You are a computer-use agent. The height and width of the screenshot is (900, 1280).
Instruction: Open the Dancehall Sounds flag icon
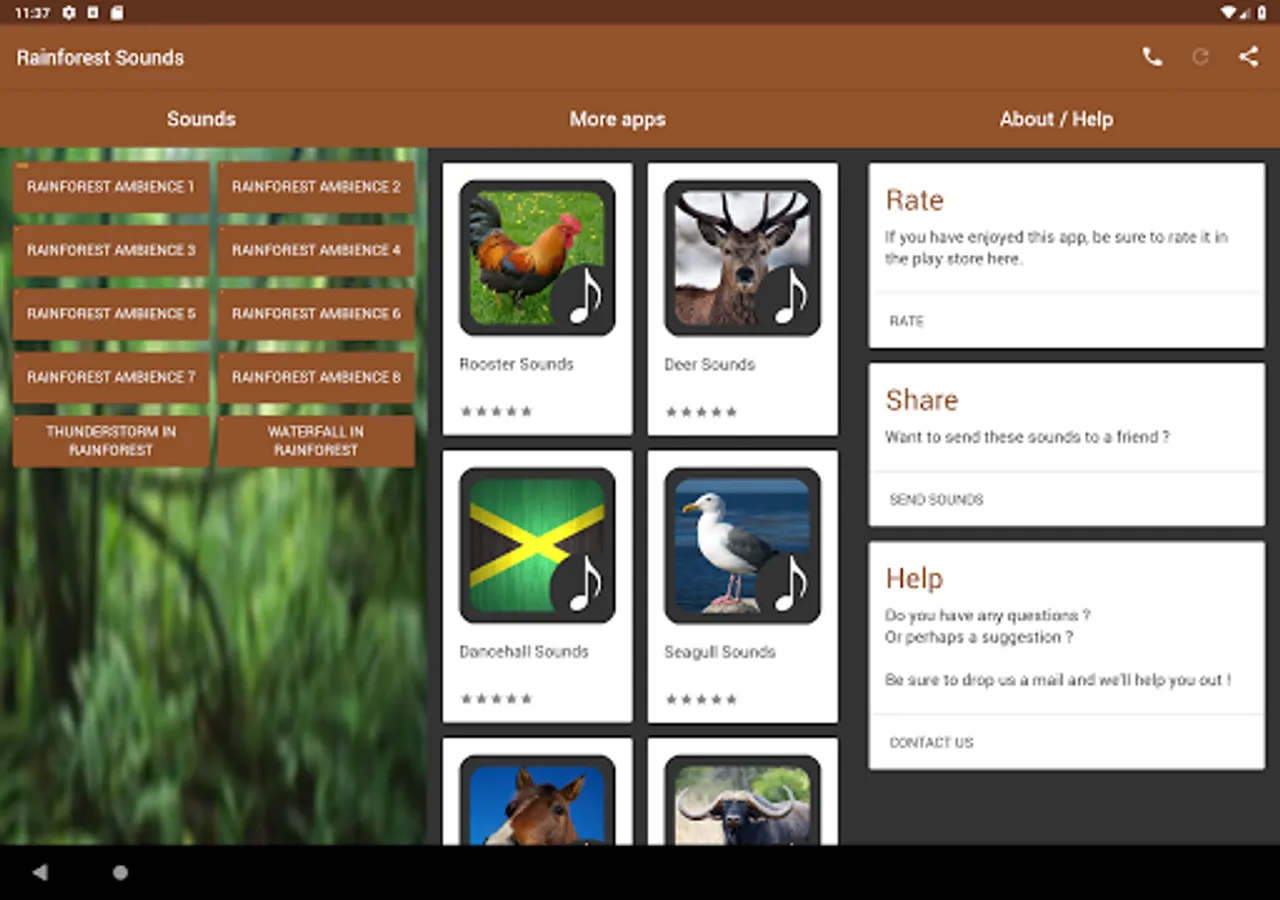pos(537,545)
